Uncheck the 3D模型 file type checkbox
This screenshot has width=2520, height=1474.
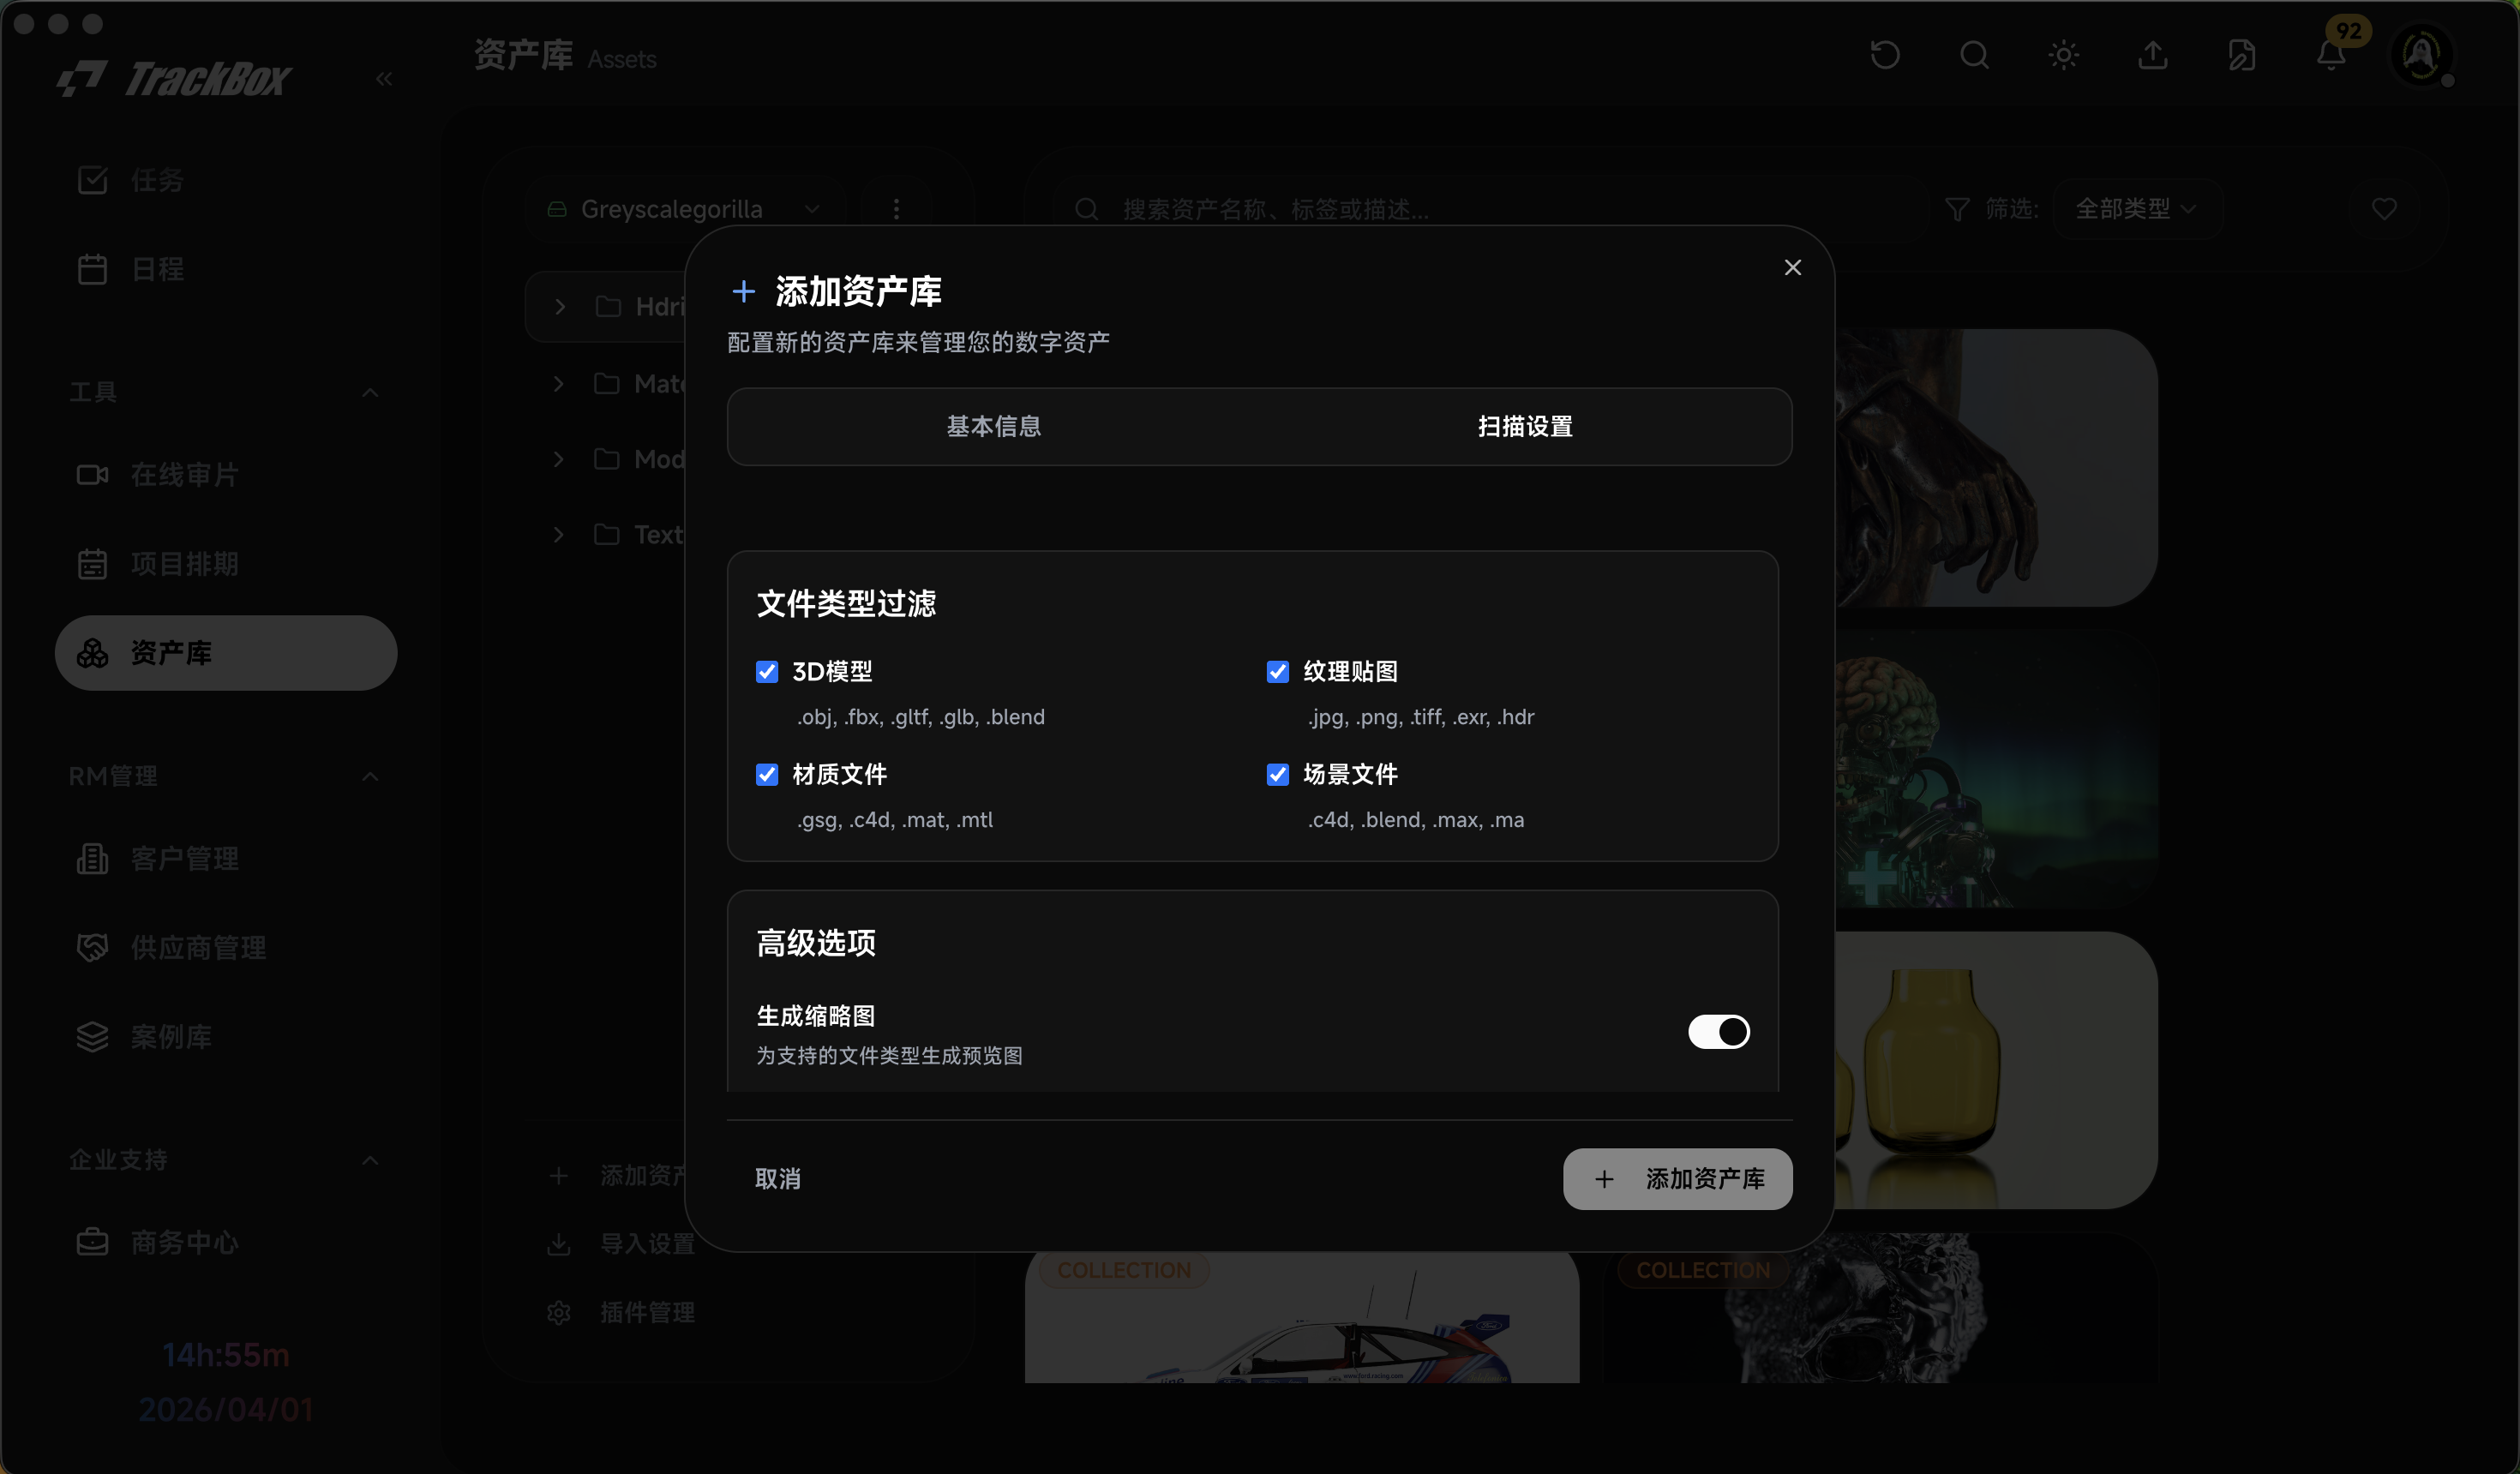pos(767,672)
